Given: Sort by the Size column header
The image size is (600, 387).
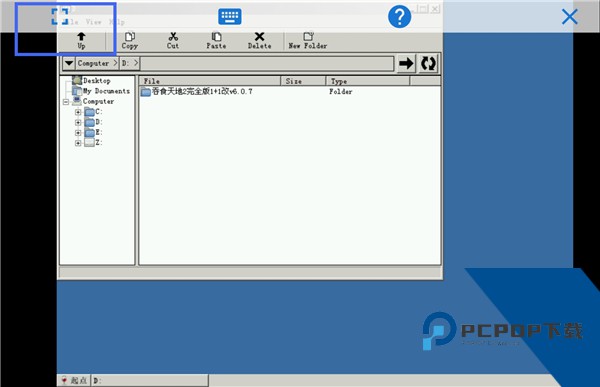Looking at the screenshot, I should click(303, 81).
